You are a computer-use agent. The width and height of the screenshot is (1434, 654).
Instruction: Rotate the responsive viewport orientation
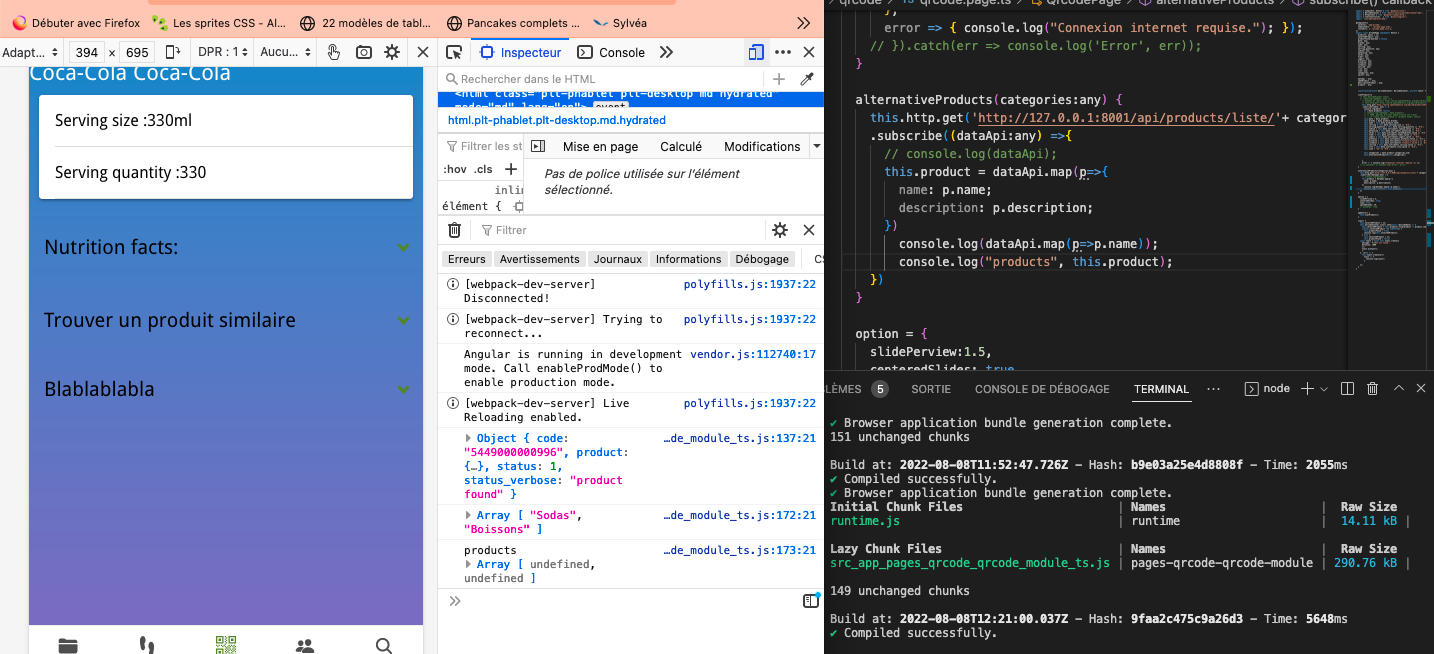[173, 52]
